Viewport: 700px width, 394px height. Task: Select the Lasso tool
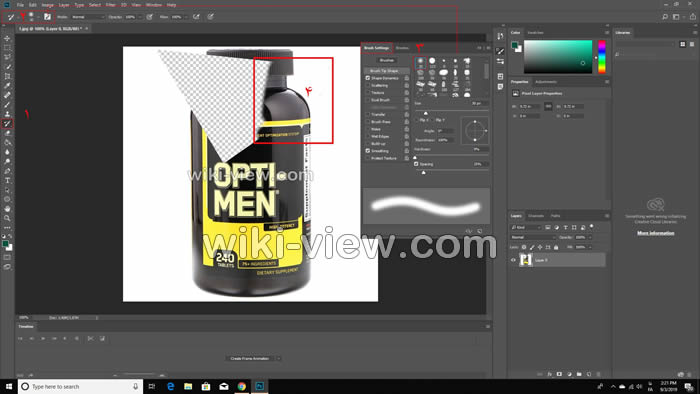(x=7, y=57)
